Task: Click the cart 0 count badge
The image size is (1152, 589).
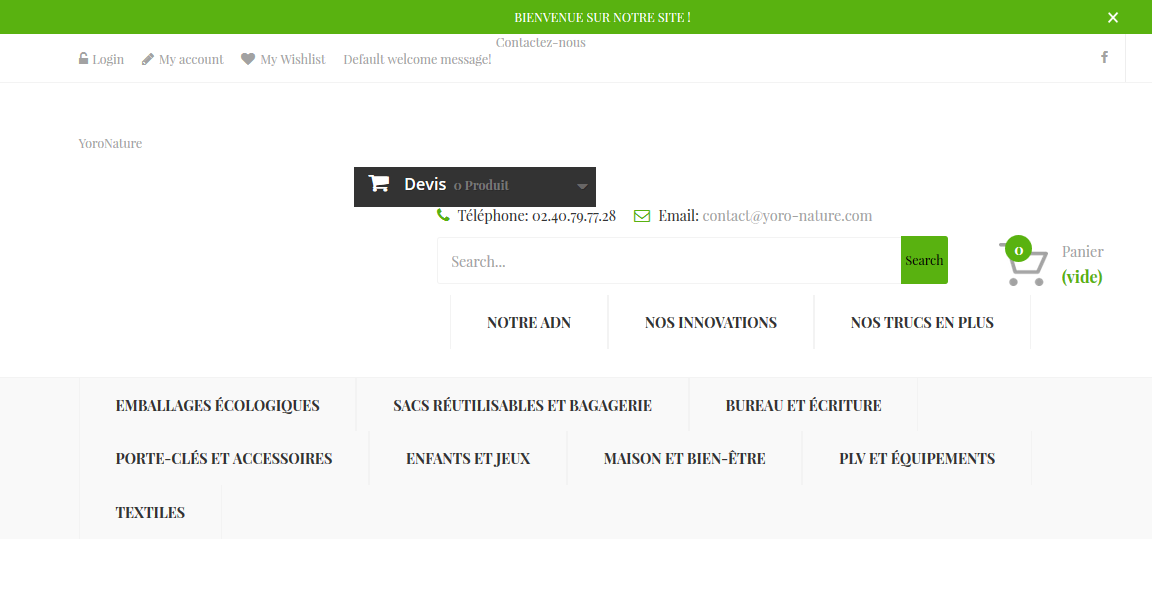Action: coord(1018,250)
